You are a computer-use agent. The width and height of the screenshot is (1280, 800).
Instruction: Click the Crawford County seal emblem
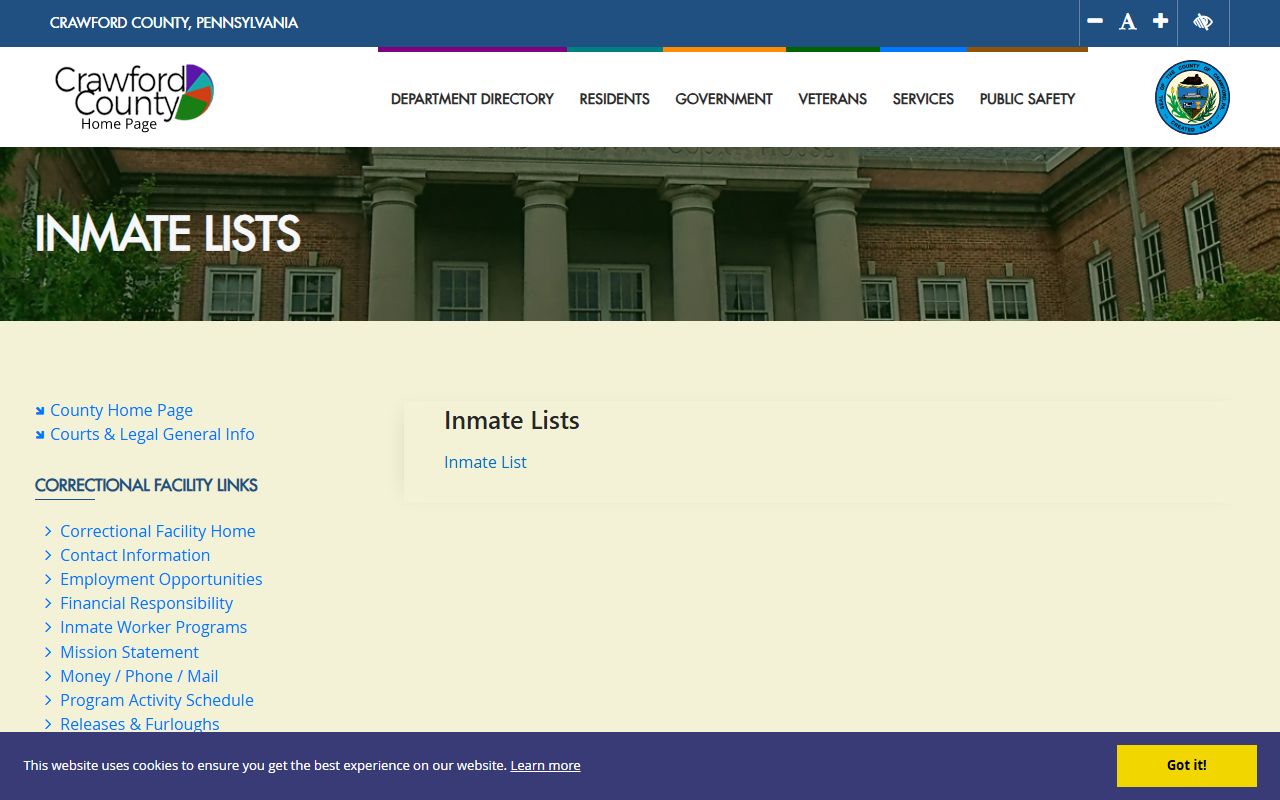pos(1192,97)
